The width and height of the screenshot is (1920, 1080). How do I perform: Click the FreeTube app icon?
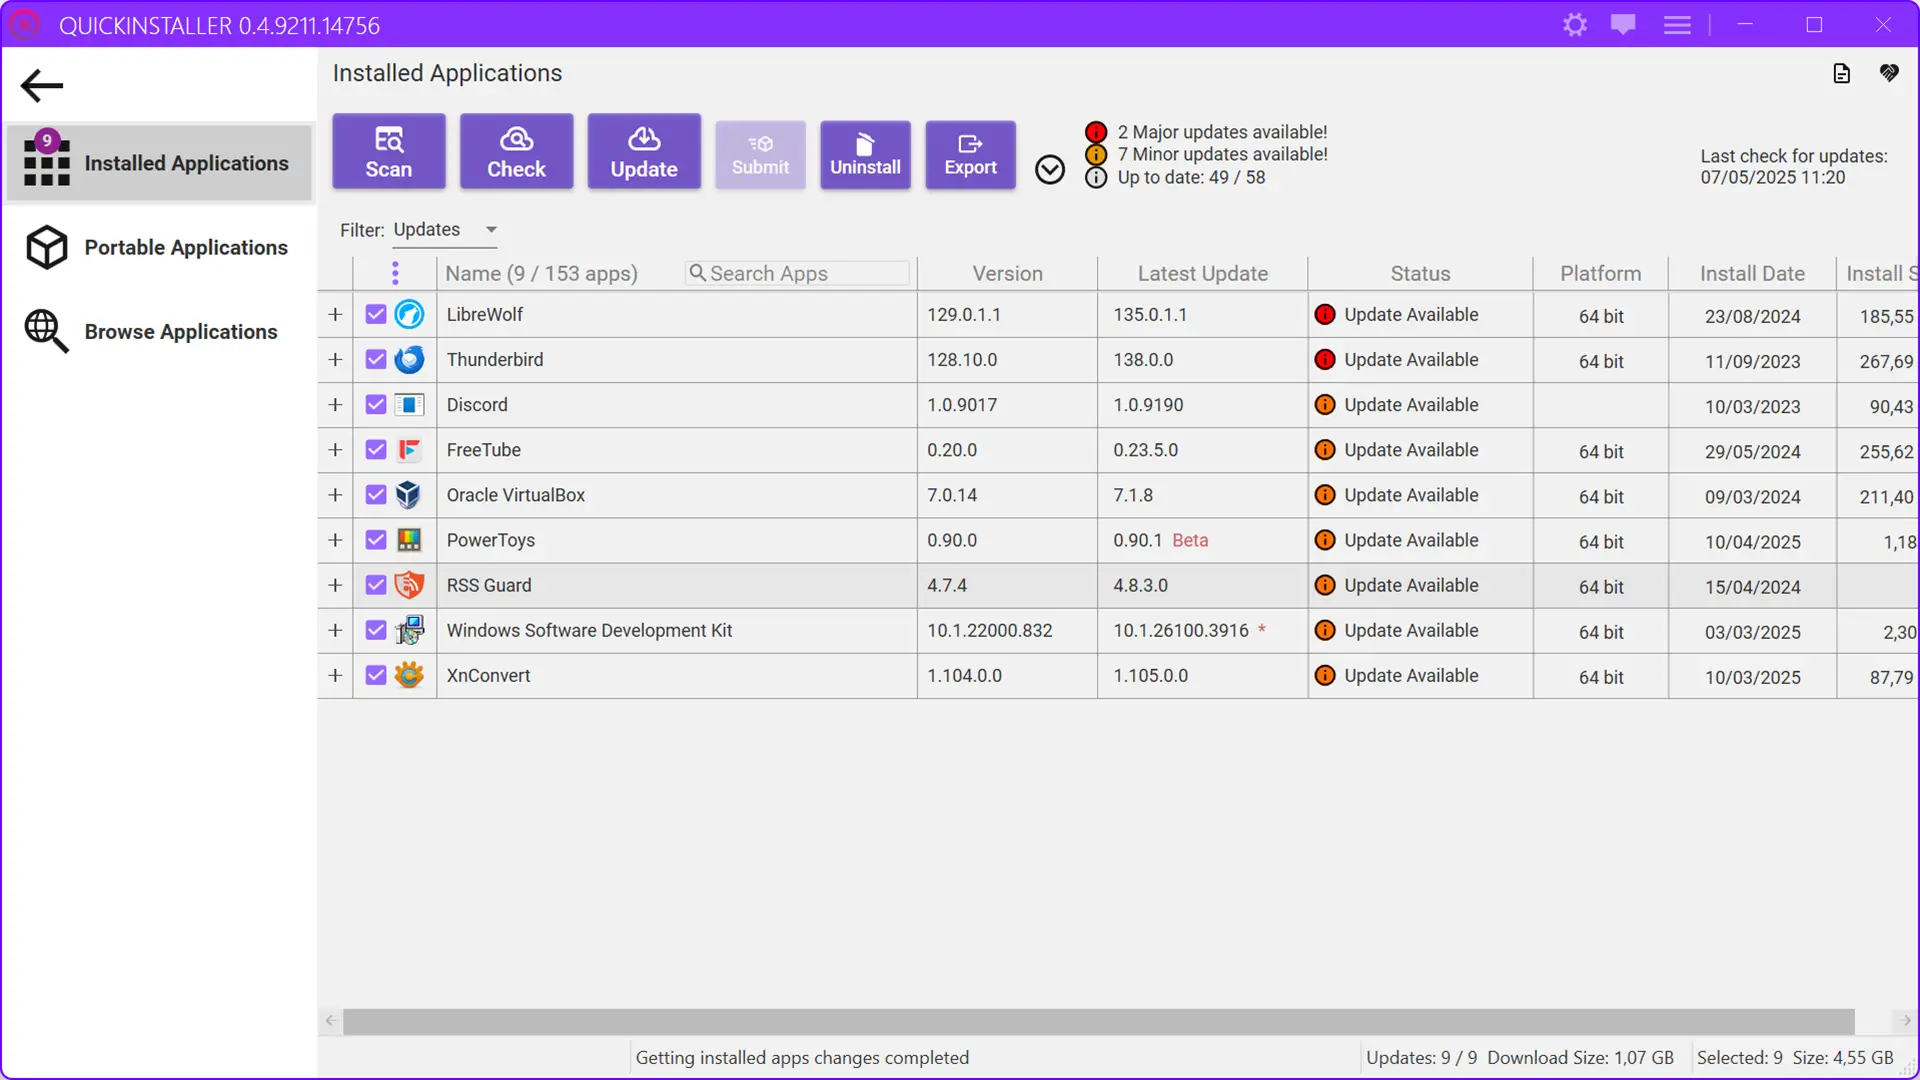click(409, 450)
